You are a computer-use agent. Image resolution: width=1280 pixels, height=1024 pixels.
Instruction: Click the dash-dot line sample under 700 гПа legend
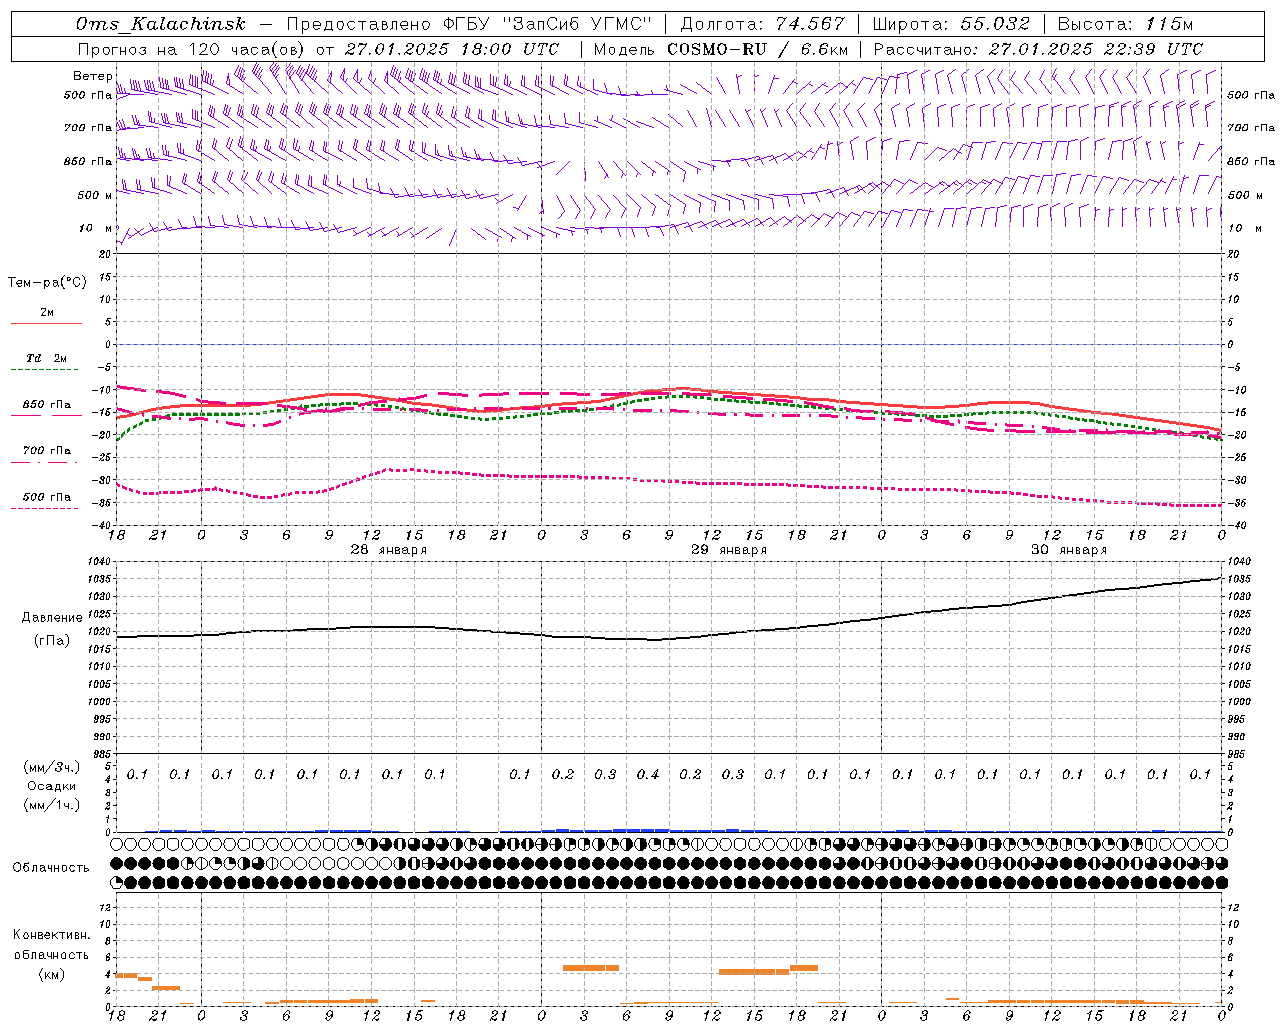44,462
